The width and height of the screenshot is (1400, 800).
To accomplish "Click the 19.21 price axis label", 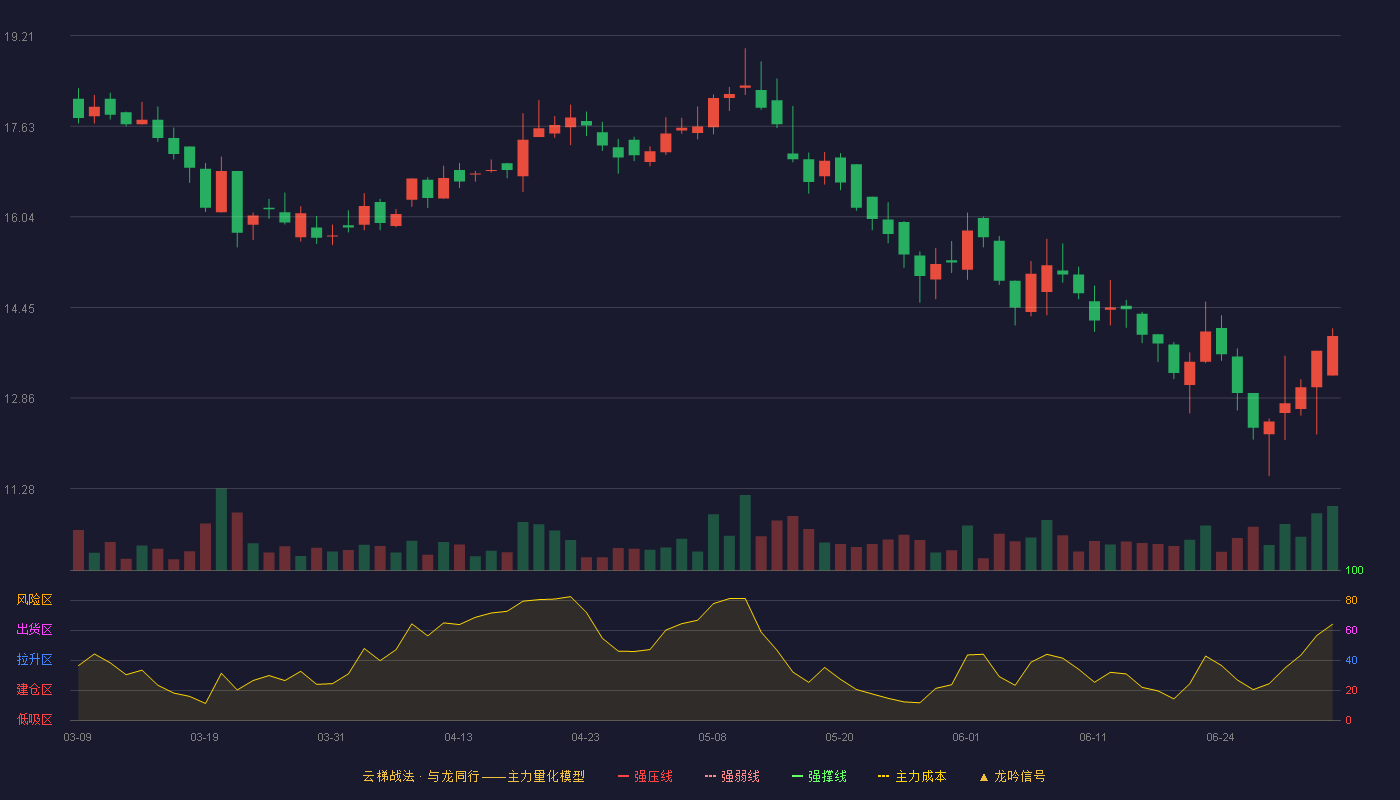I will (19, 37).
